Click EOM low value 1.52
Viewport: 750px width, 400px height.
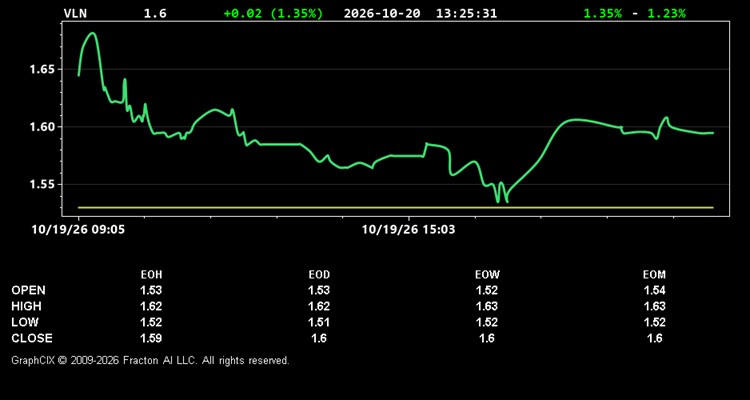pyautogui.click(x=654, y=322)
